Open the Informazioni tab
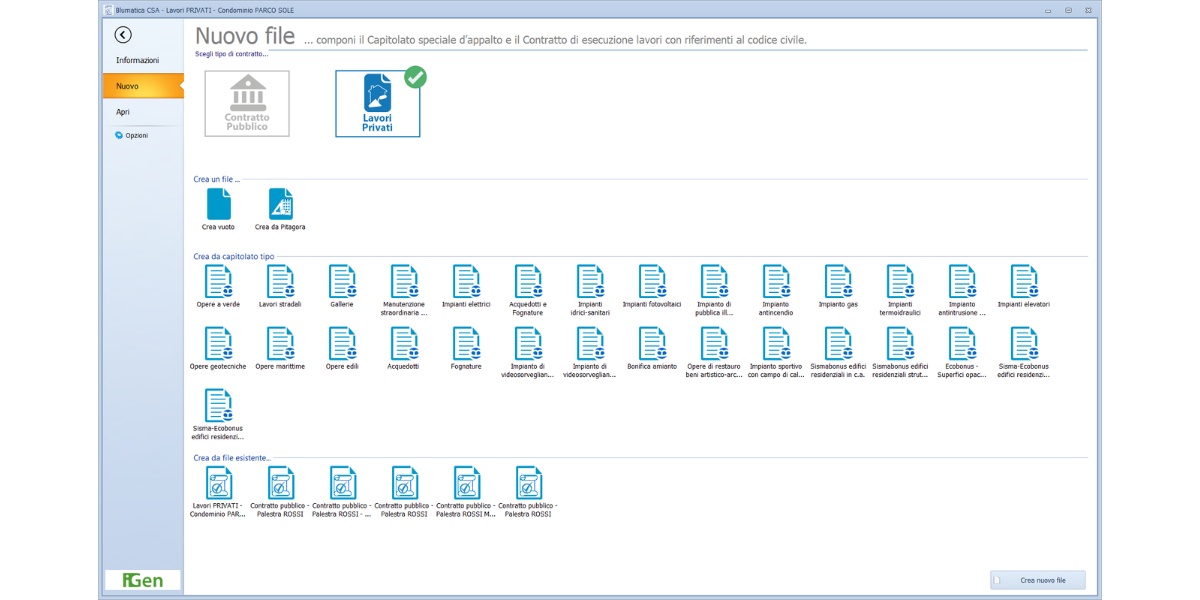This screenshot has height=600, width=1200. [x=138, y=60]
